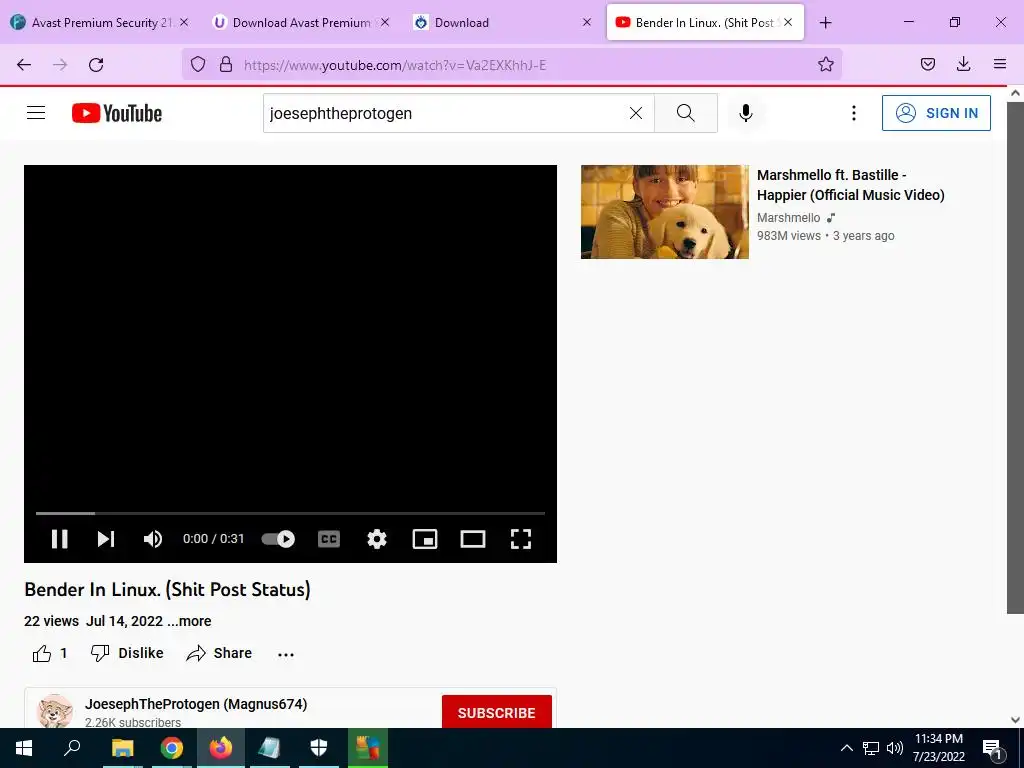Open JoesephTheProtogen (Magnus674) channel name

point(196,704)
